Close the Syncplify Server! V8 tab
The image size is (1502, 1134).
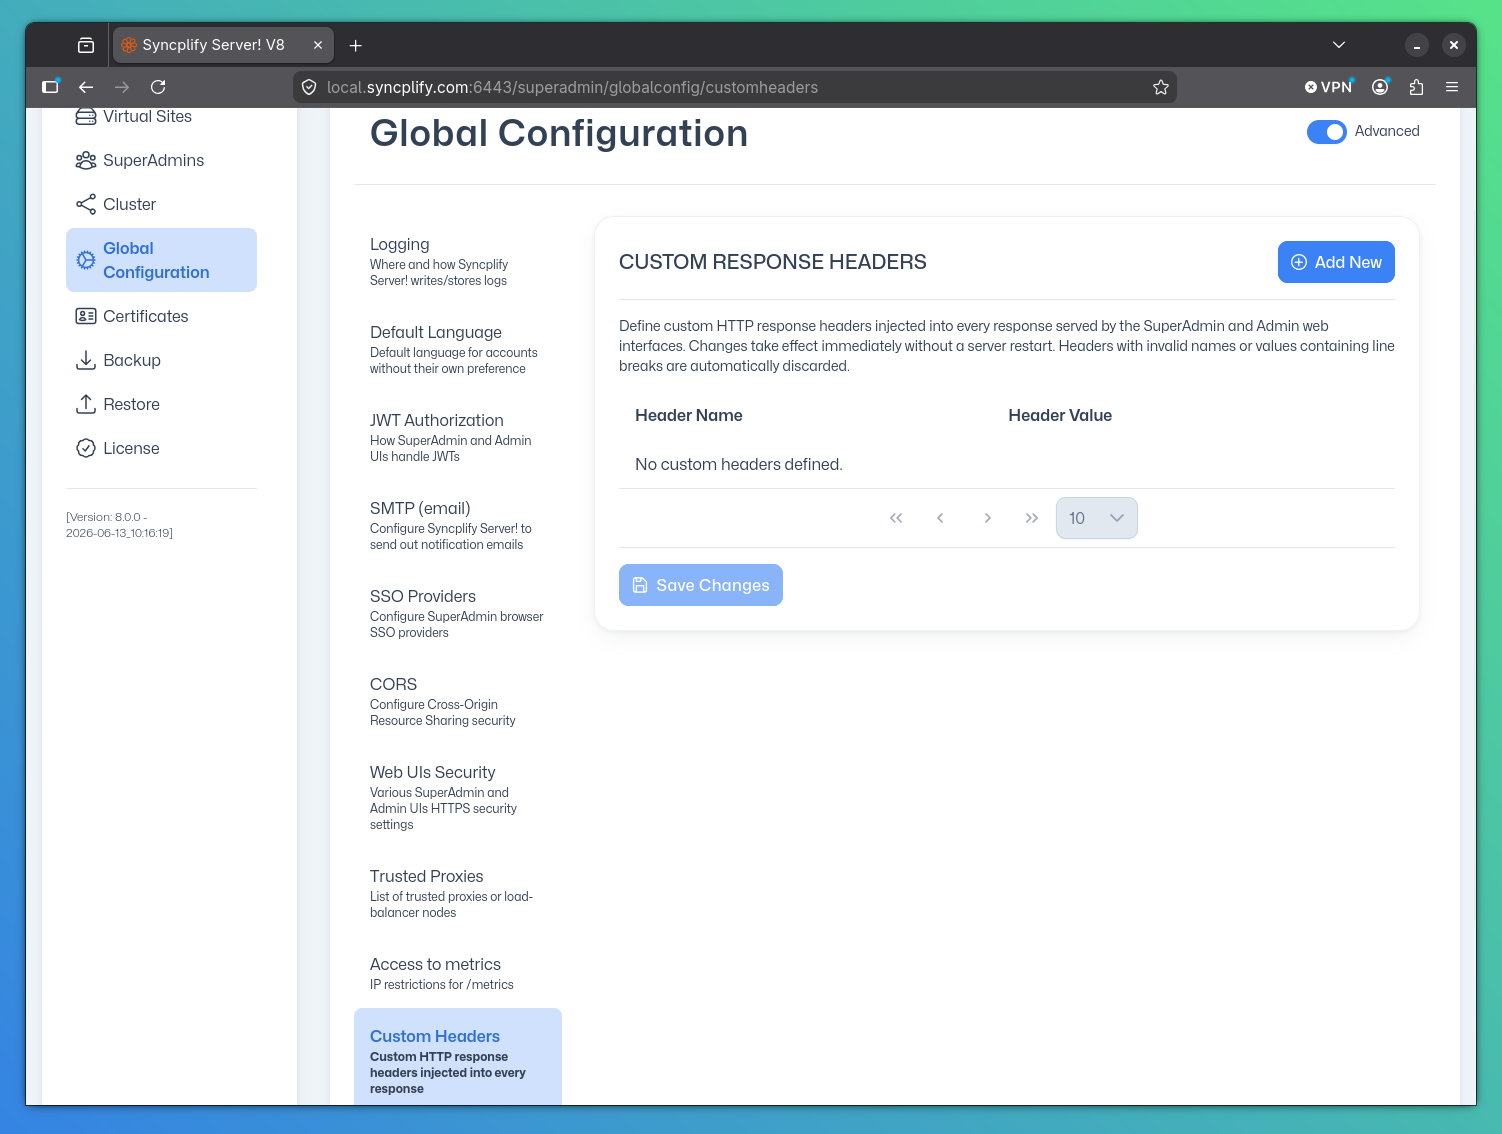[x=318, y=45]
